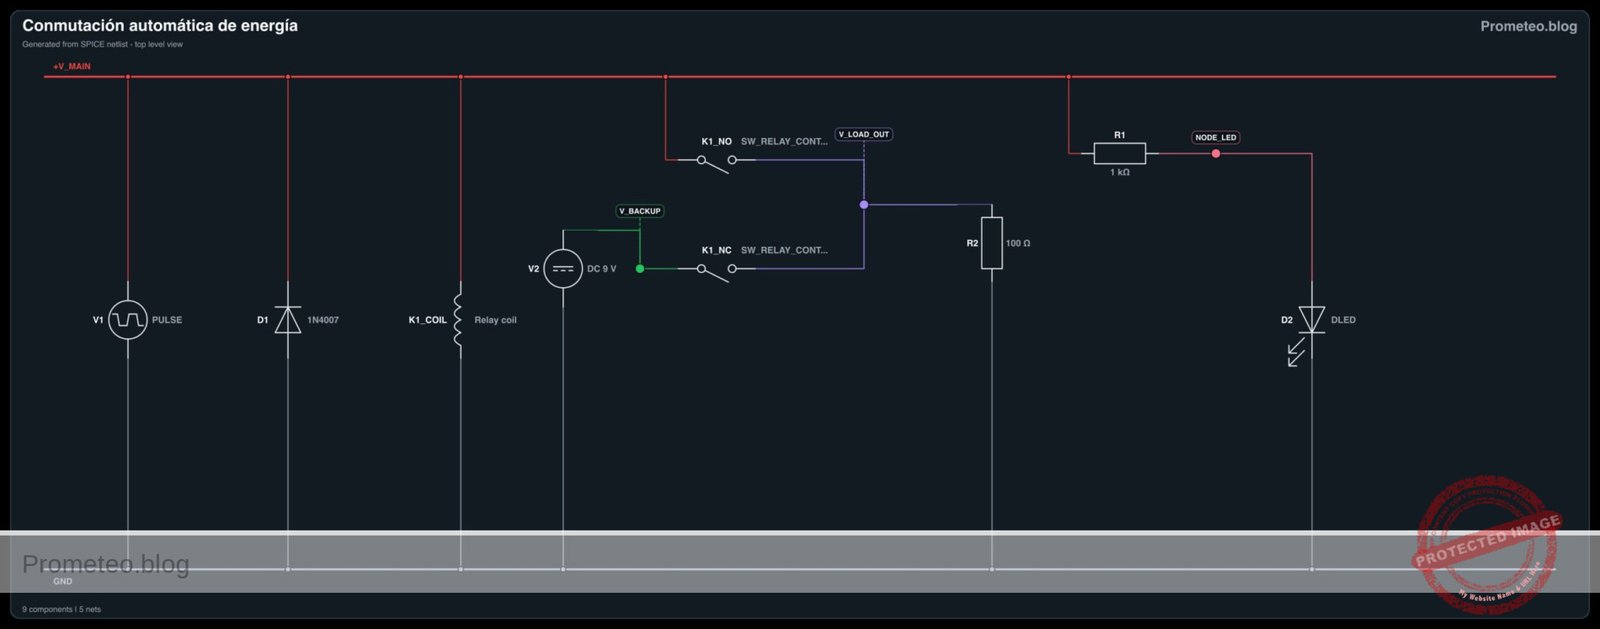
Task: Click the title Conmutación automática de energía
Action: pos(160,26)
